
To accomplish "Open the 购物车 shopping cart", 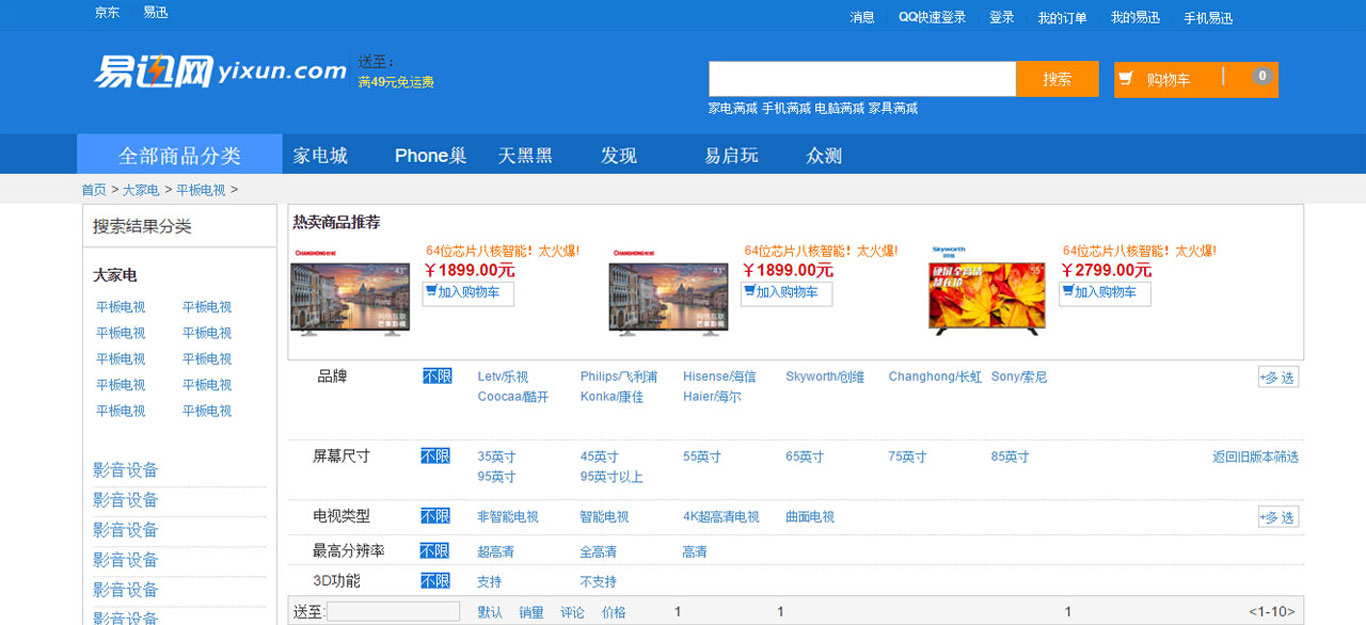I will coord(1196,80).
